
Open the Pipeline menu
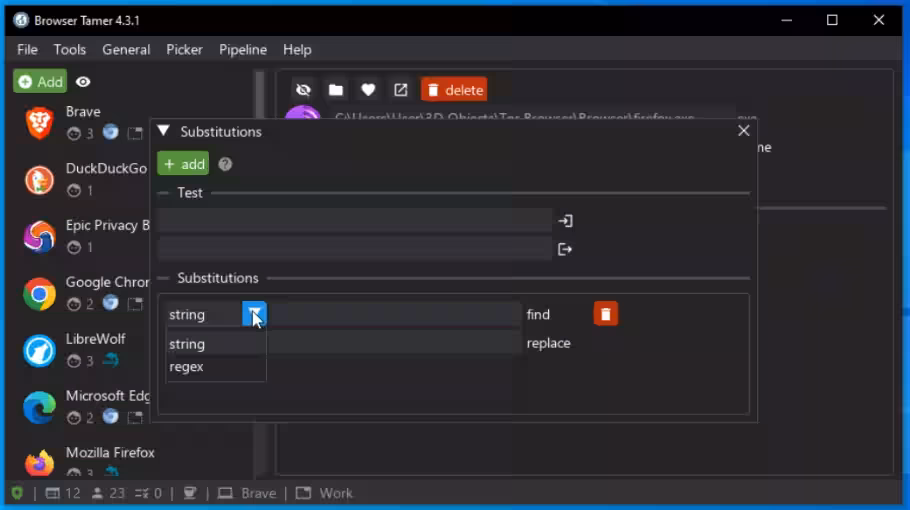tap(243, 49)
